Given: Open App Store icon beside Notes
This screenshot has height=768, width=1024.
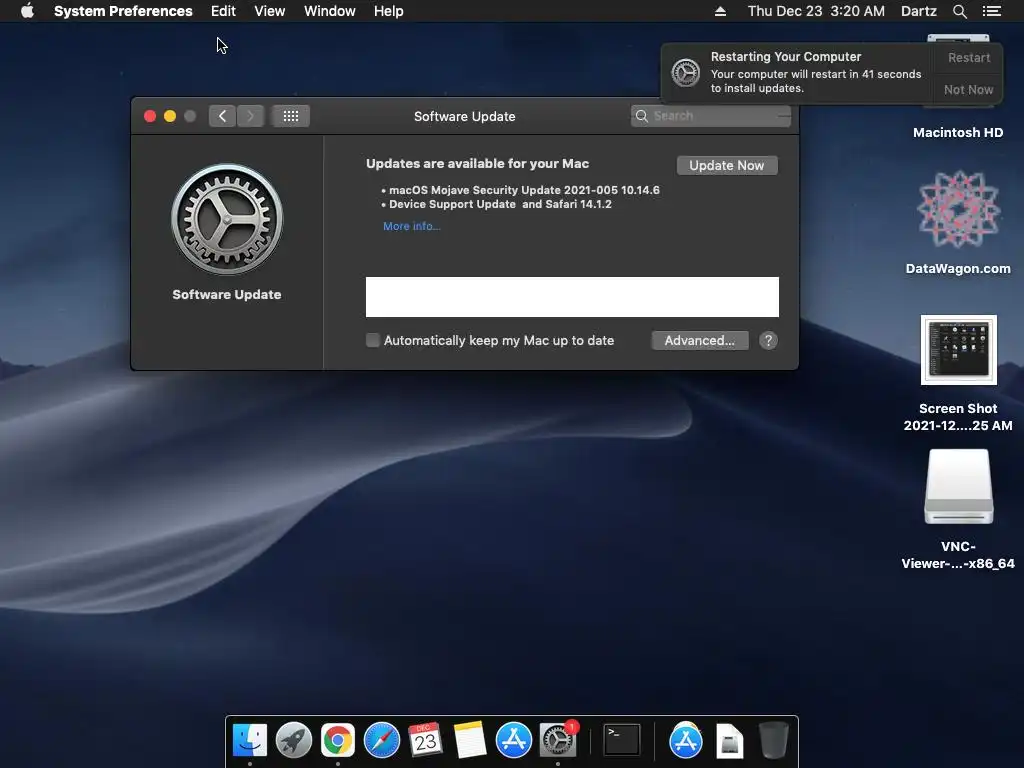Looking at the screenshot, I should [x=513, y=740].
